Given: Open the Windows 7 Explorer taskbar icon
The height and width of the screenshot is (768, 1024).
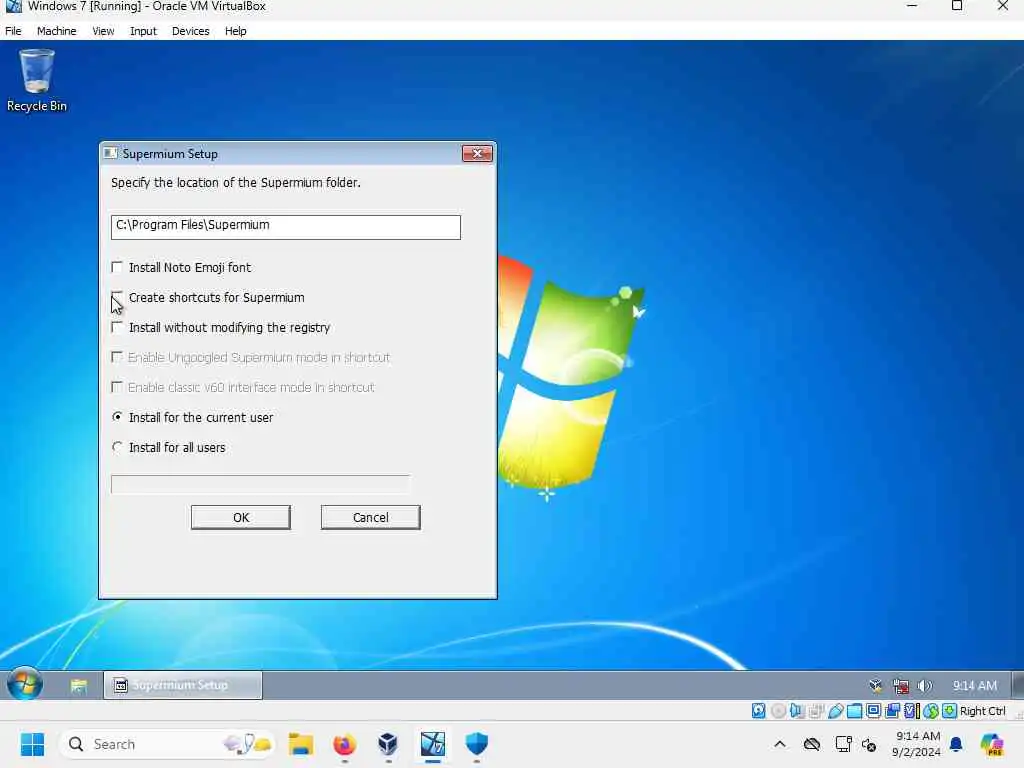Looking at the screenshot, I should click(79, 686).
